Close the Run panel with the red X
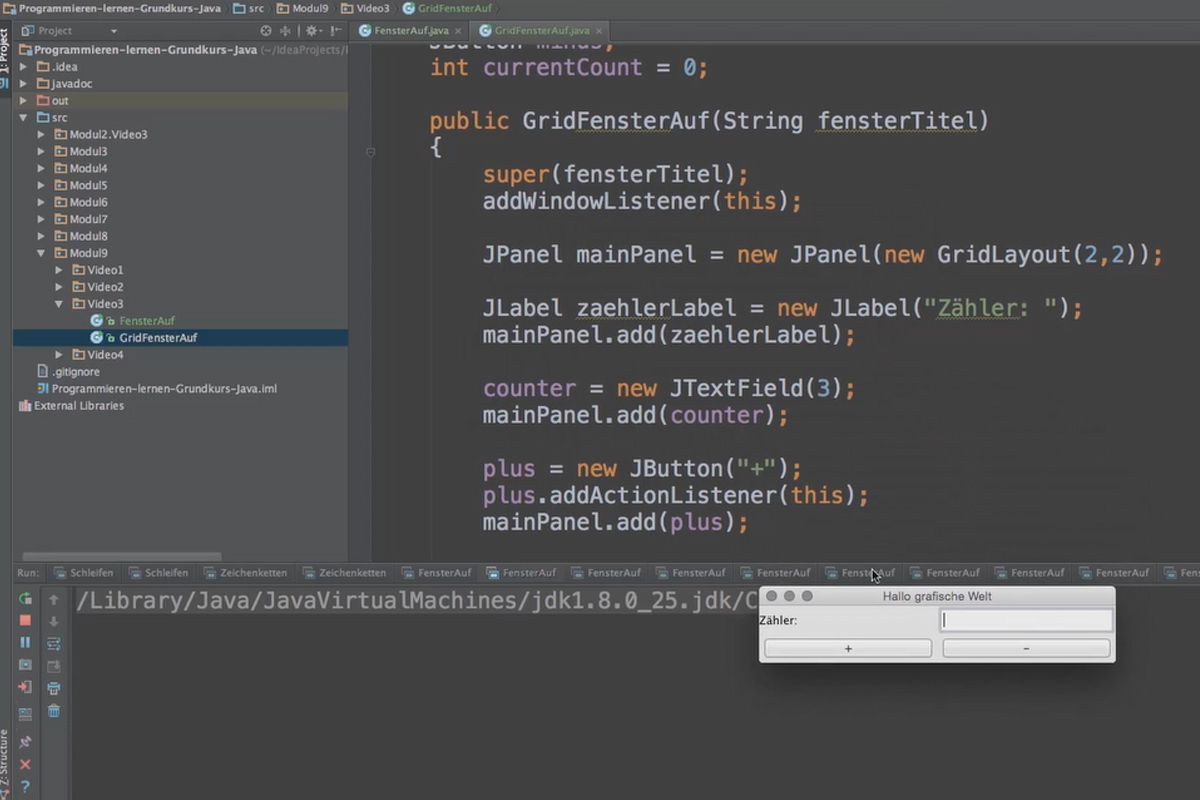 pos(25,764)
